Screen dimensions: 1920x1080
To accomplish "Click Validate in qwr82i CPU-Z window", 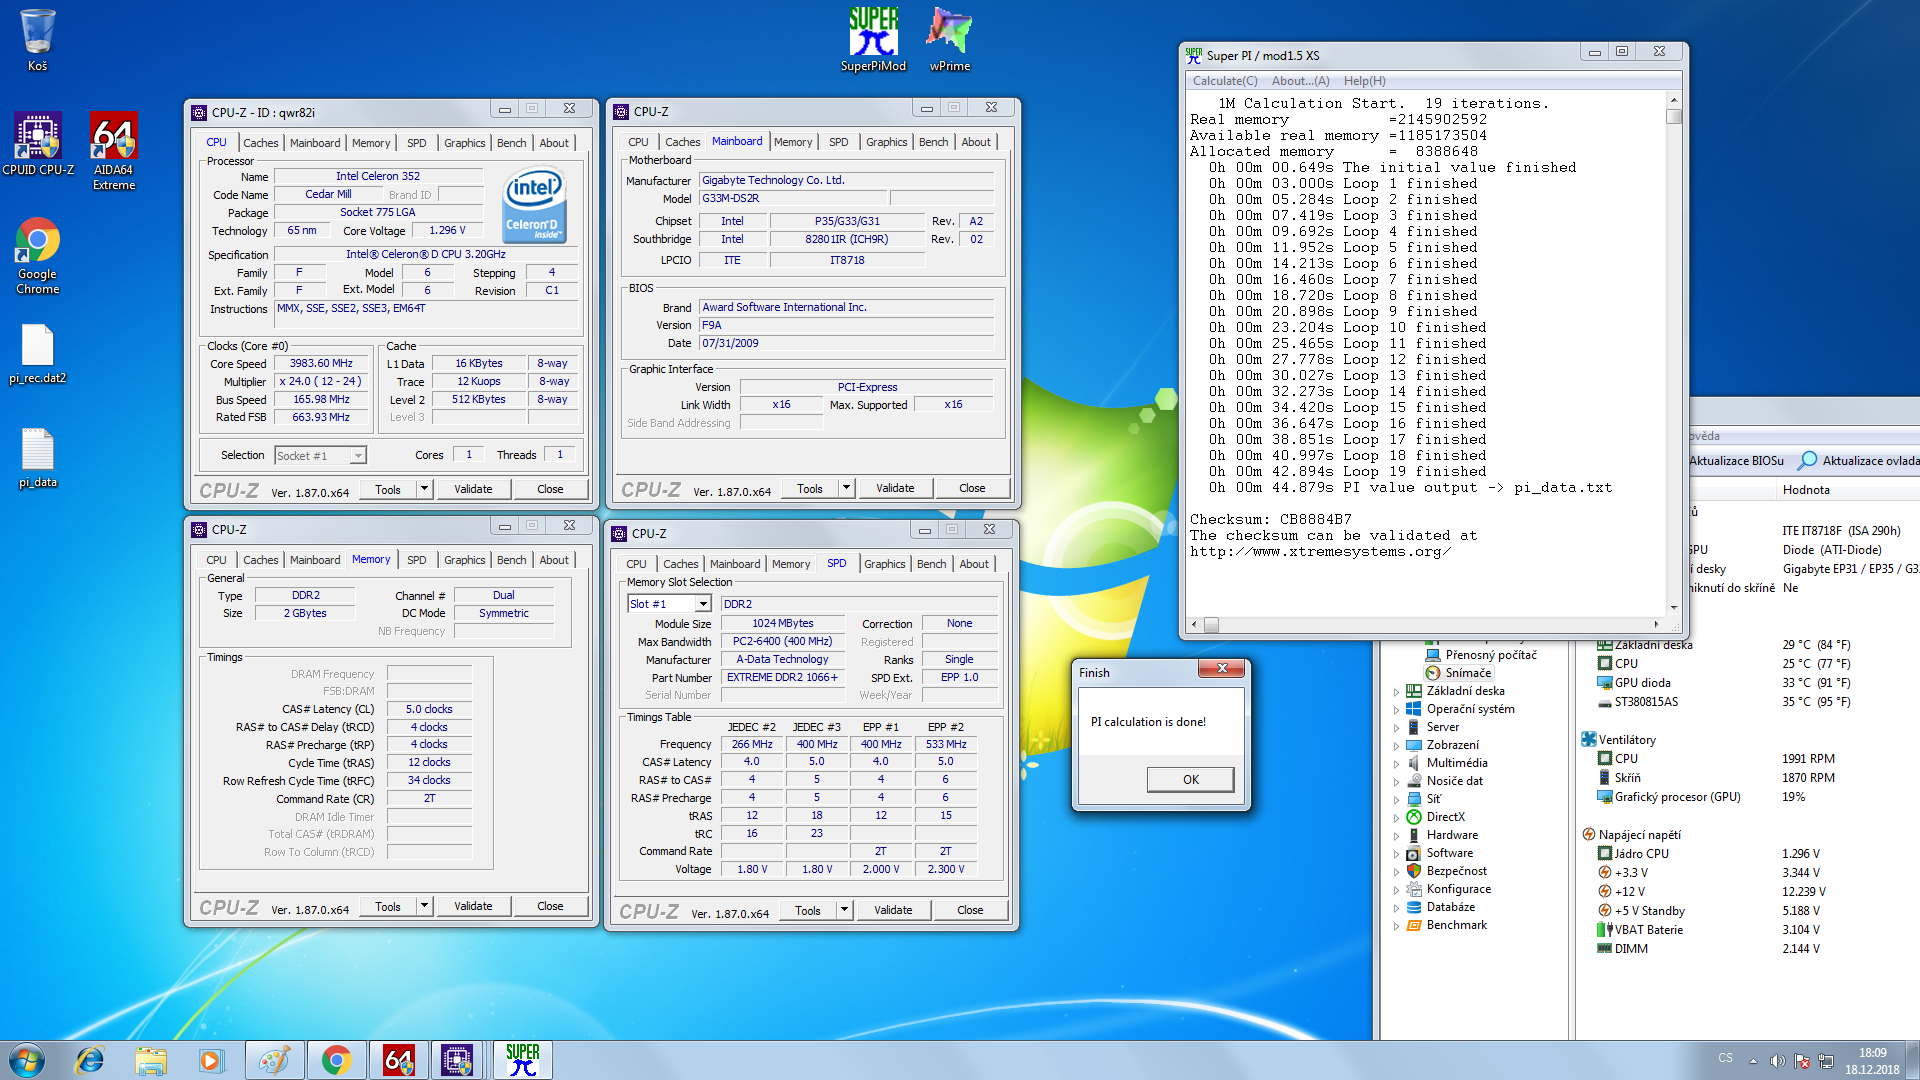I will [473, 489].
